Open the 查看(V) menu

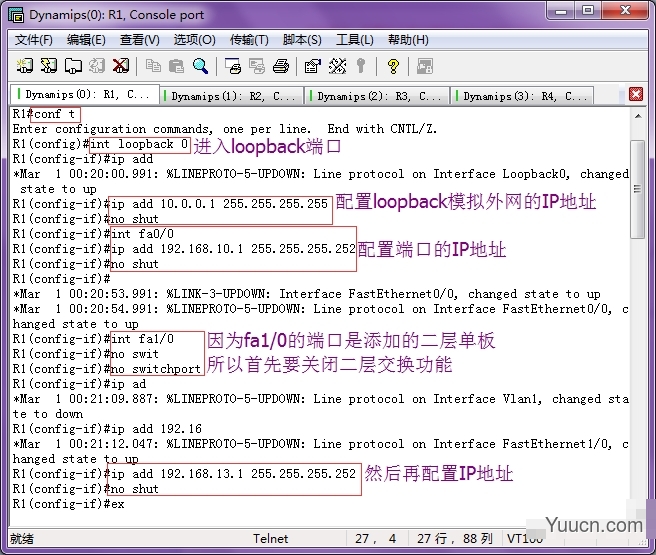(140, 40)
